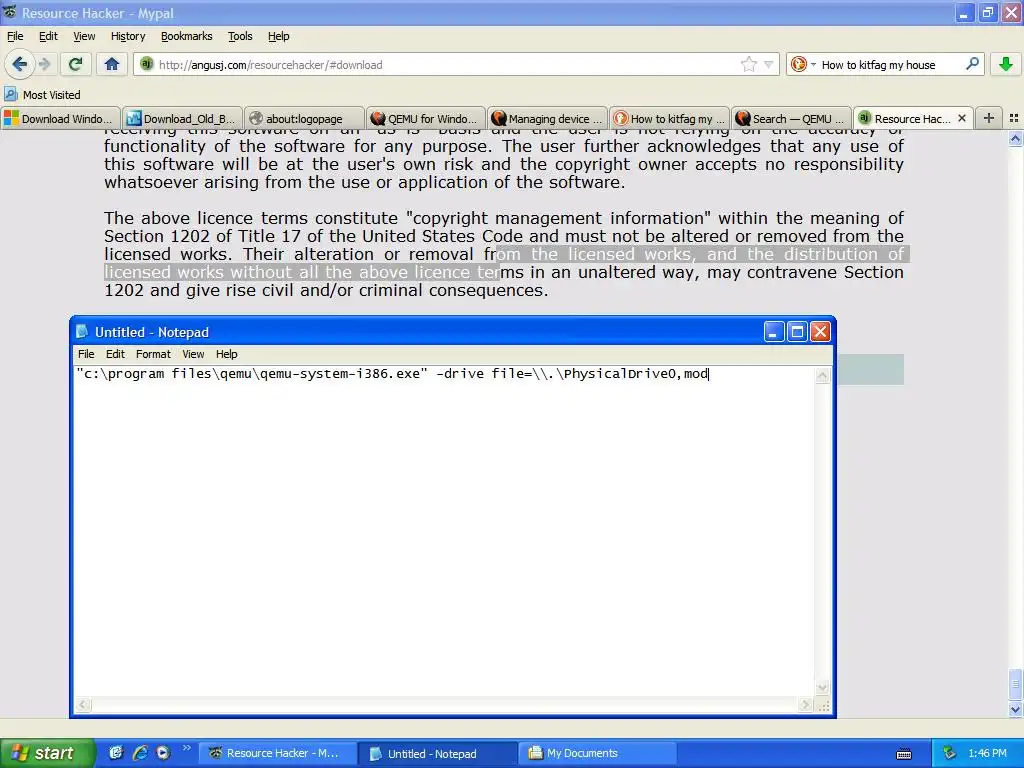Open Notepad's Edit menu
1024x768 pixels.
coord(115,354)
